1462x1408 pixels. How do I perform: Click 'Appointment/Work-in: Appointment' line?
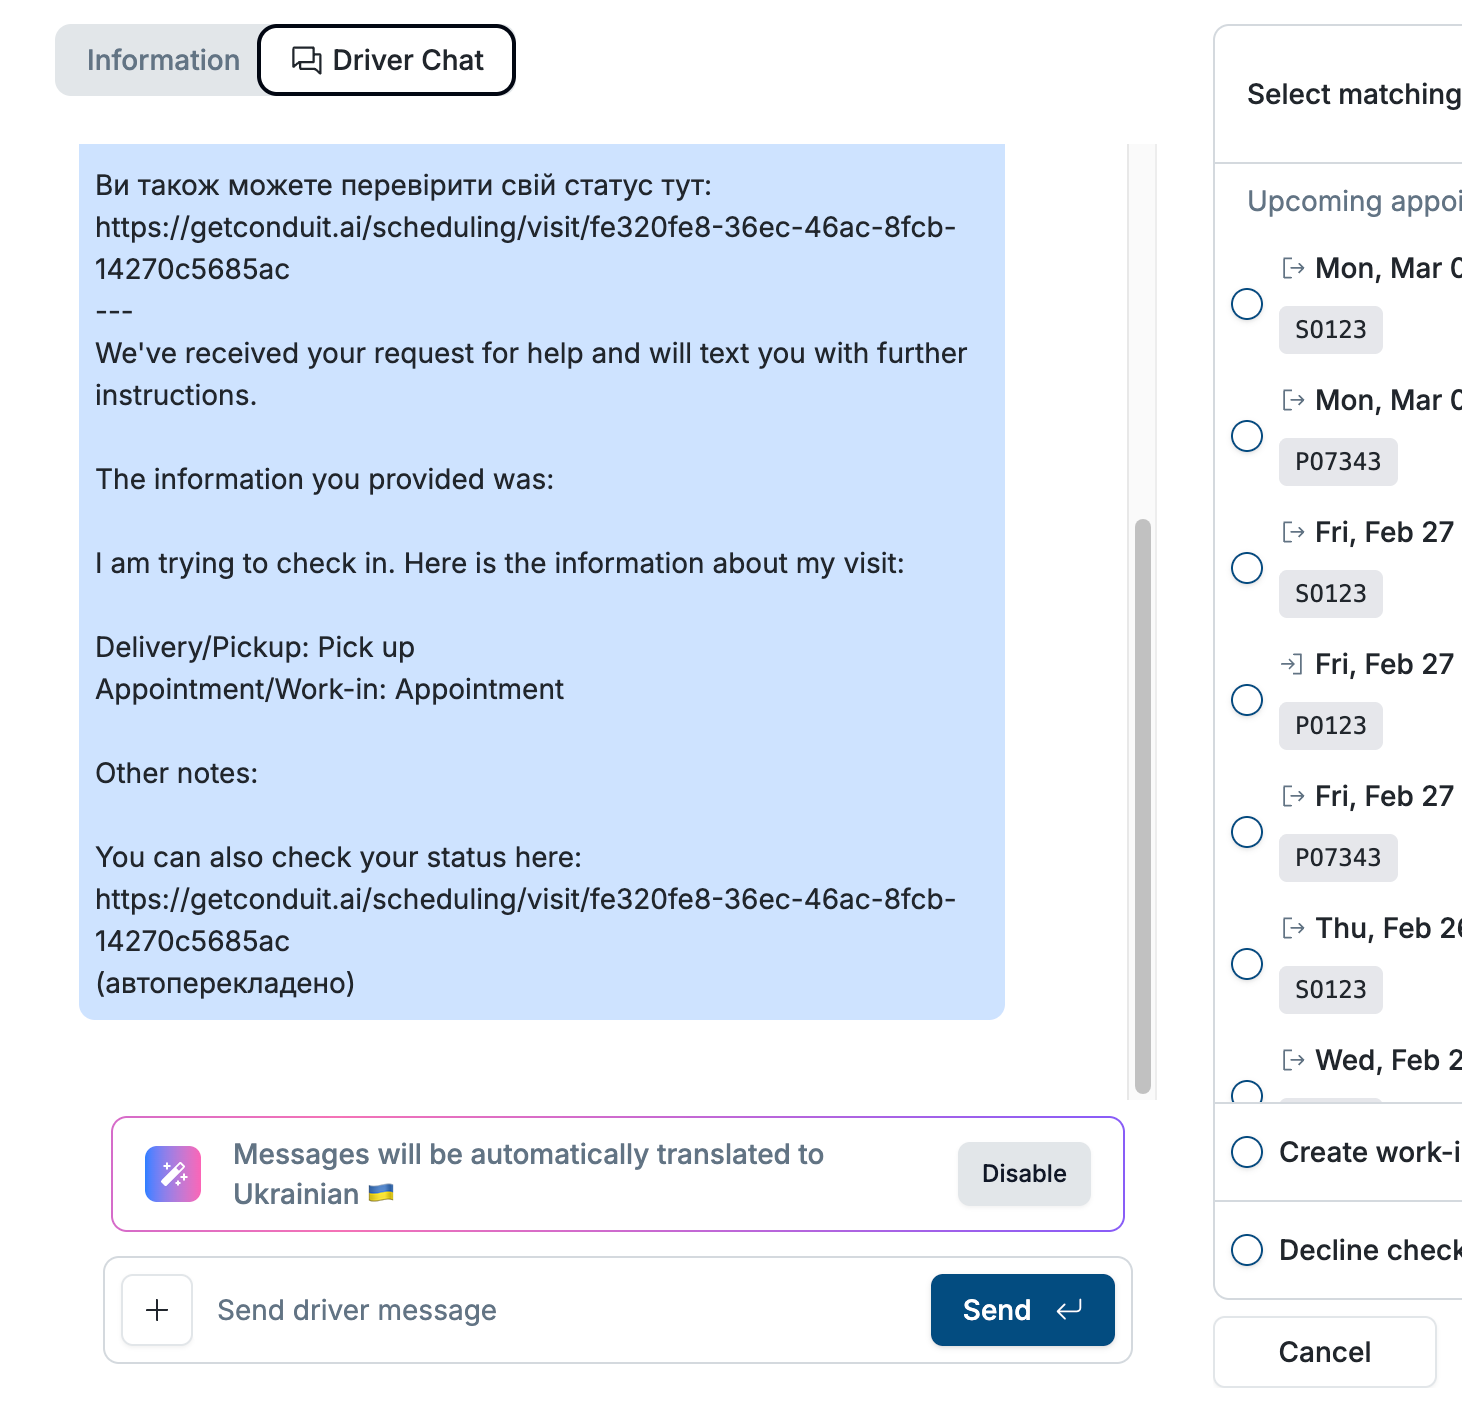[329, 689]
